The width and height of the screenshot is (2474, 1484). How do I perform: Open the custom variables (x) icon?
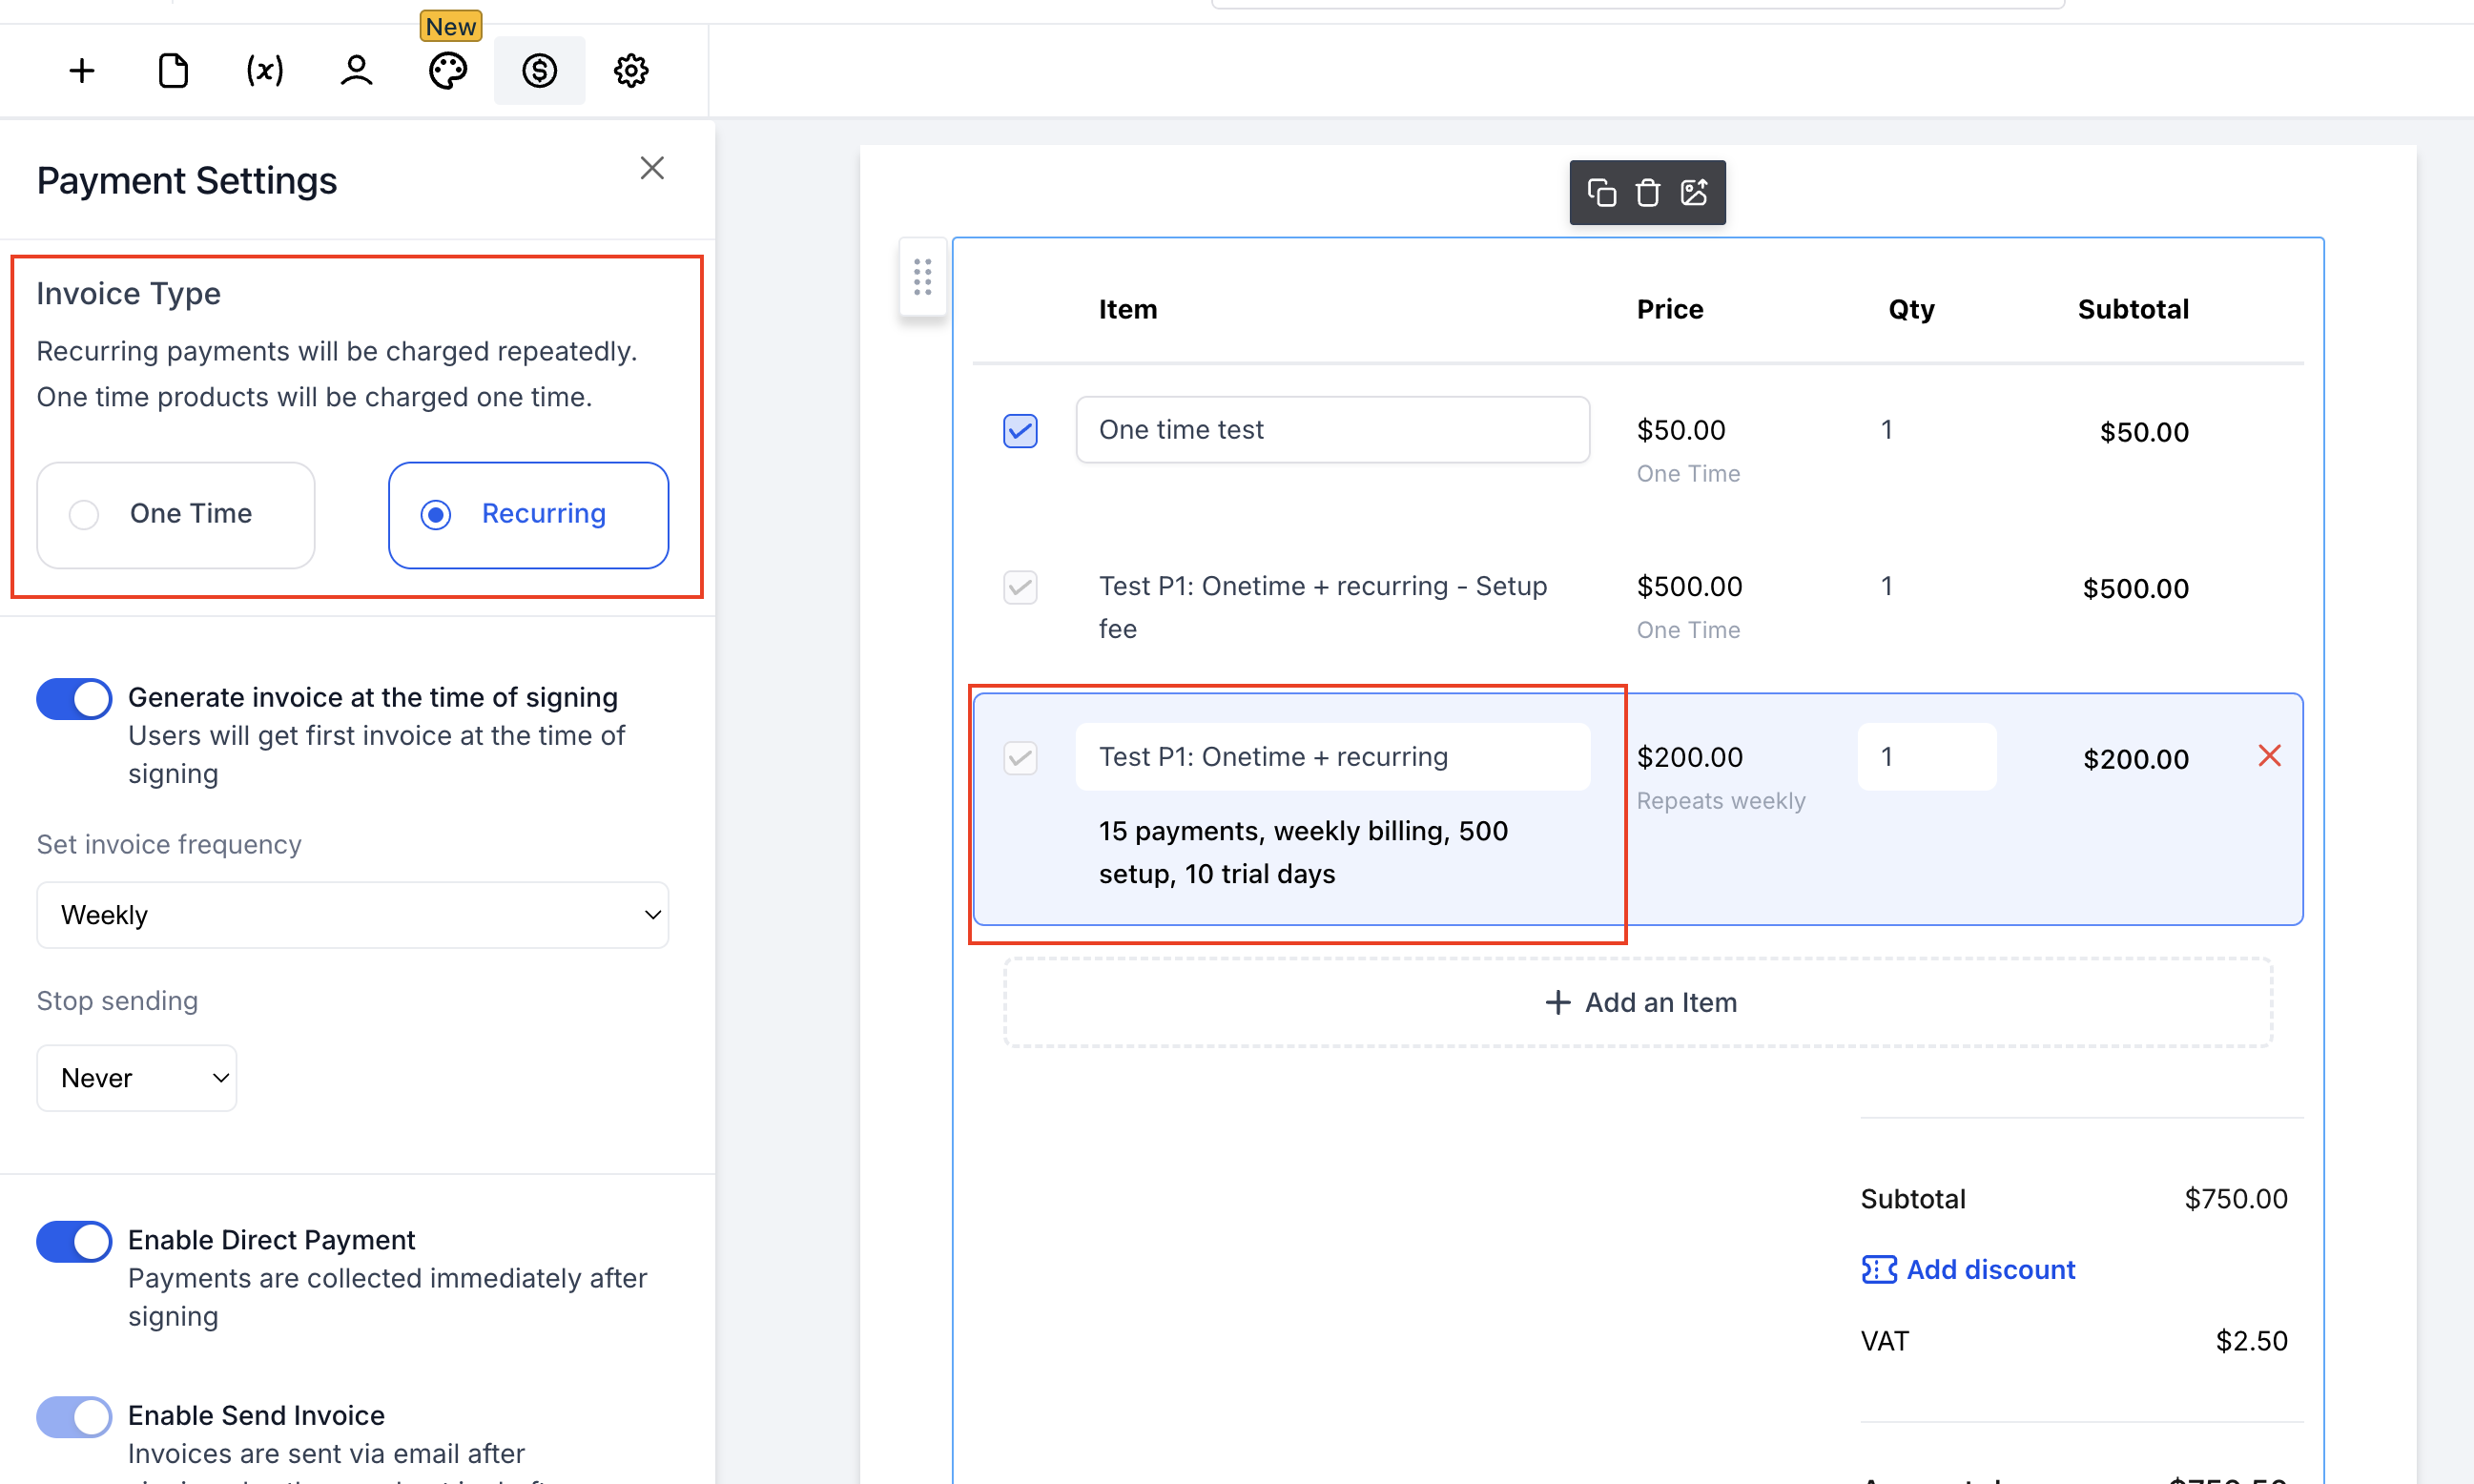coord(265,71)
